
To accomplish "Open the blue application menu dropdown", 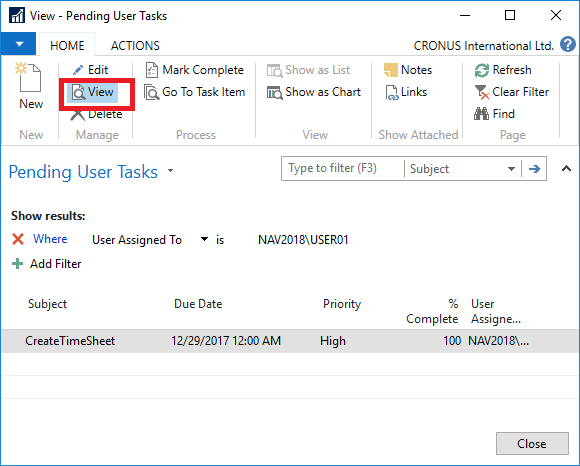I will click(18, 44).
